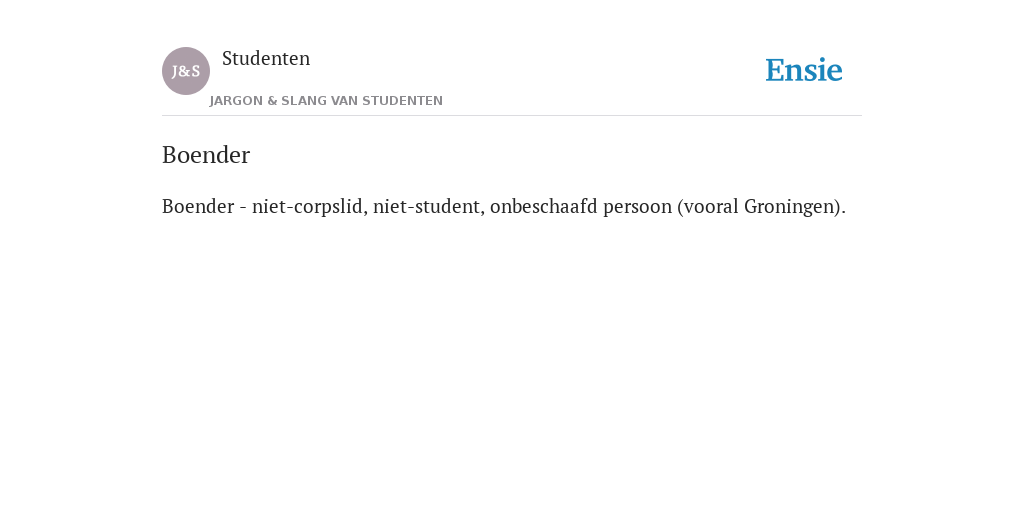Image resolution: width=1024 pixels, height=512 pixels.
Task: Open the Studenten author title
Action: point(266,58)
